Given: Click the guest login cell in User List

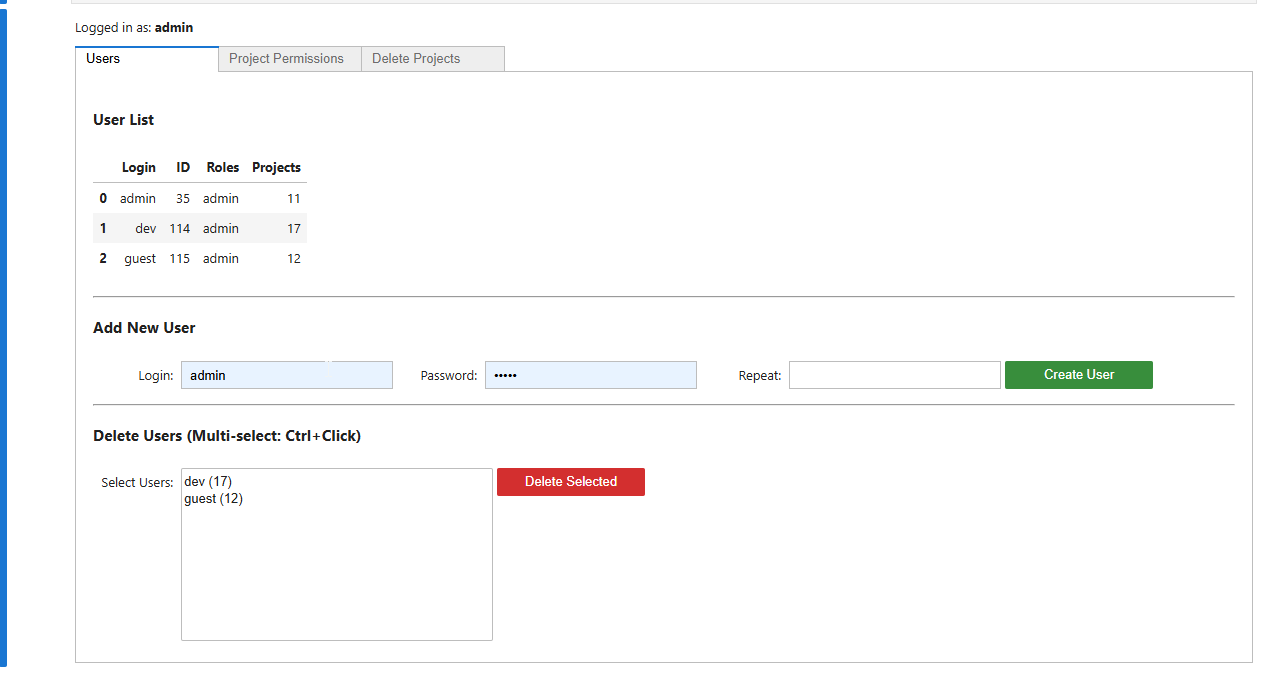Looking at the screenshot, I should (140, 259).
